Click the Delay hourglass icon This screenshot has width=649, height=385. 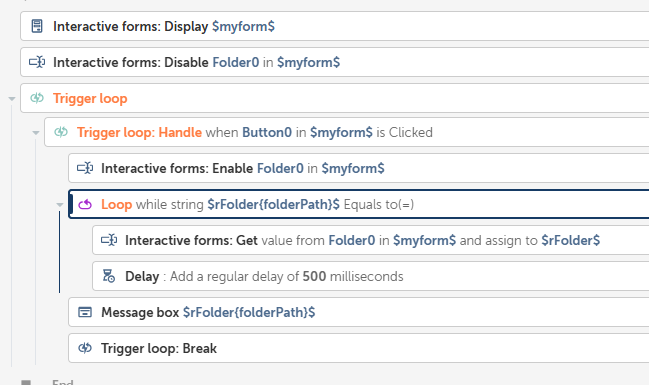[x=108, y=276]
